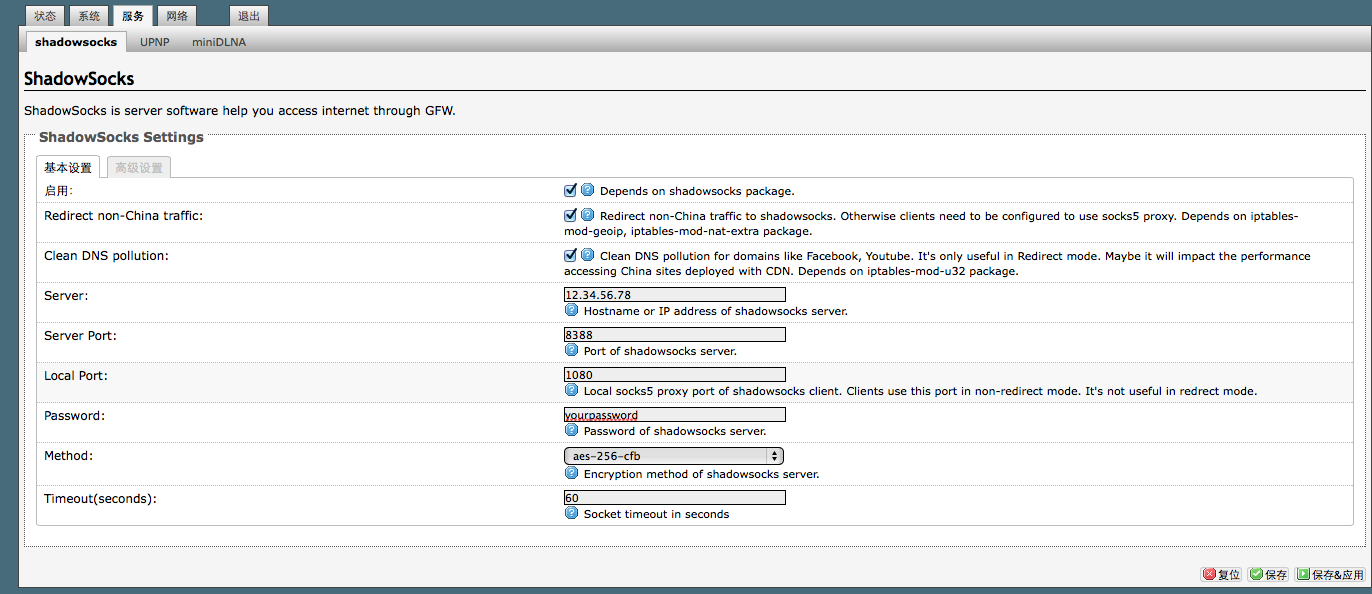The width and height of the screenshot is (1372, 594).
Task: Focus the Server Port input field
Action: 675,335
